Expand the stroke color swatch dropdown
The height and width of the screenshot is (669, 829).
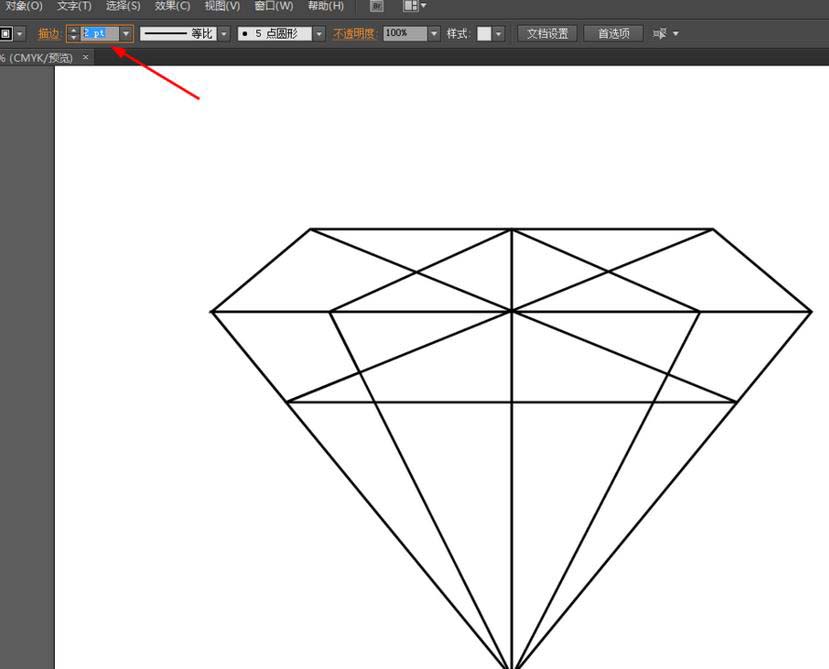[x=20, y=34]
